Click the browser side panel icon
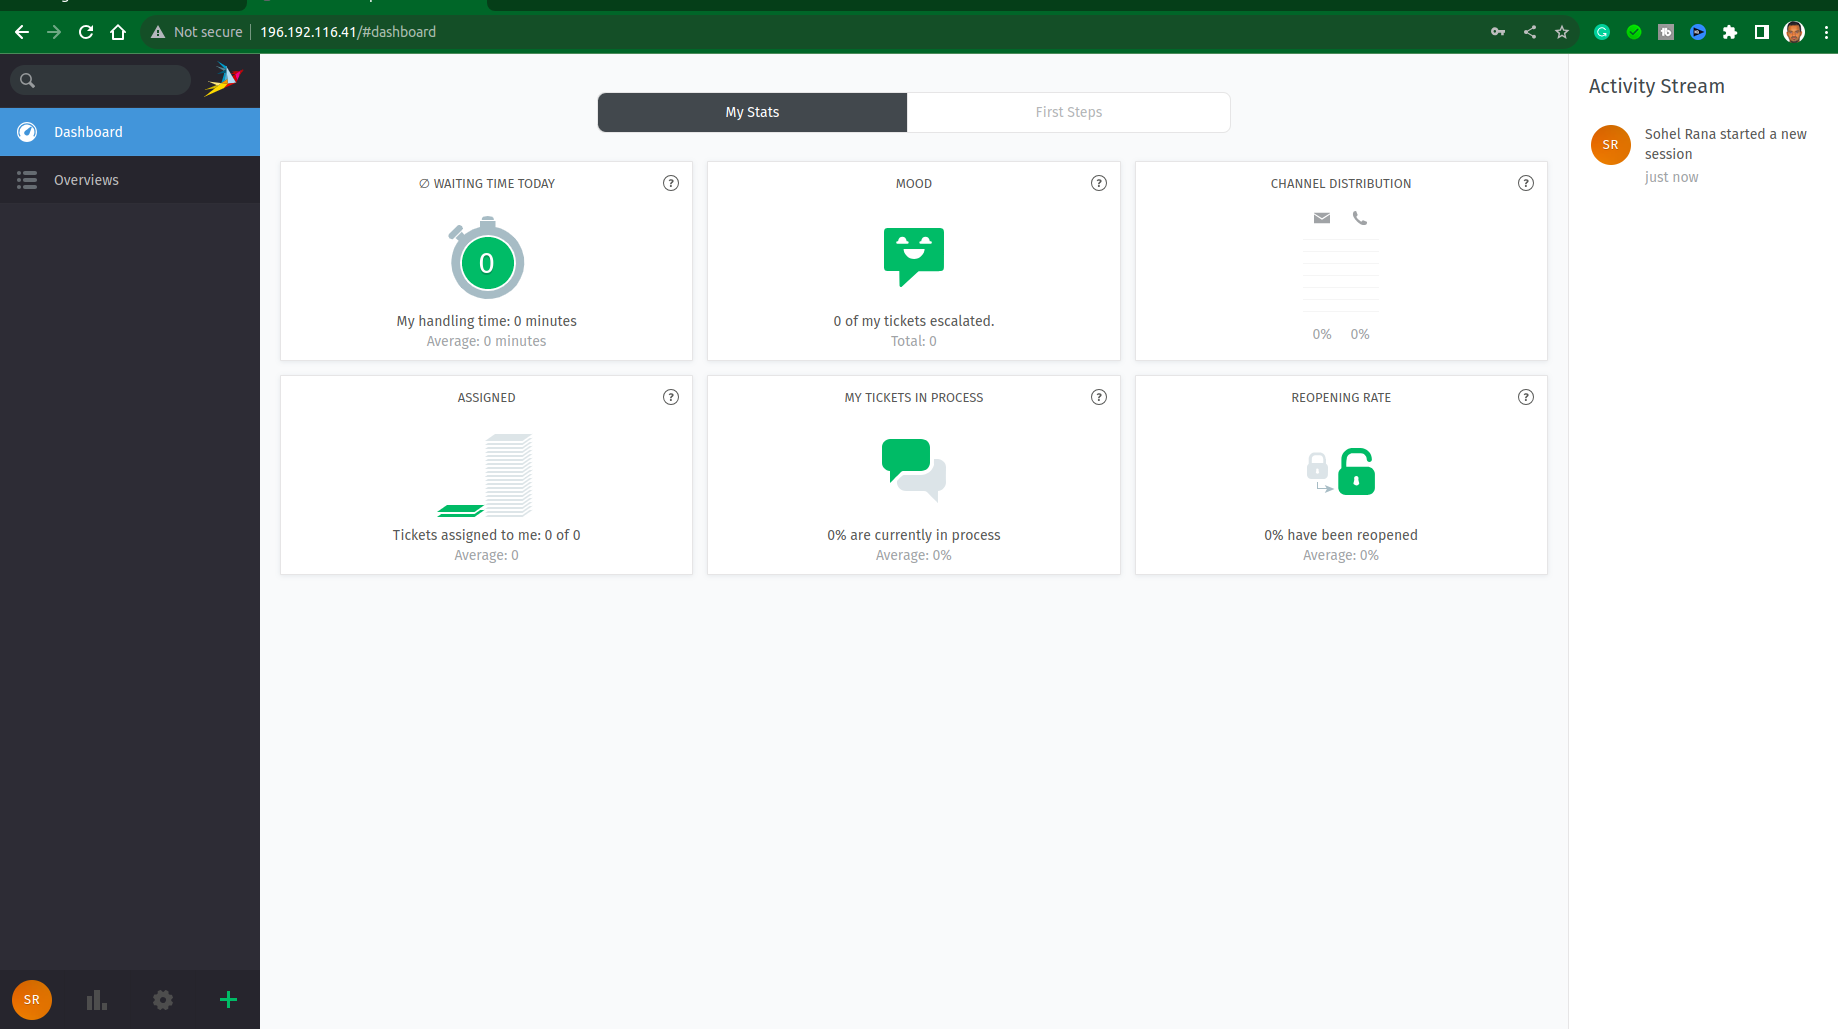This screenshot has width=1838, height=1029. click(1762, 32)
